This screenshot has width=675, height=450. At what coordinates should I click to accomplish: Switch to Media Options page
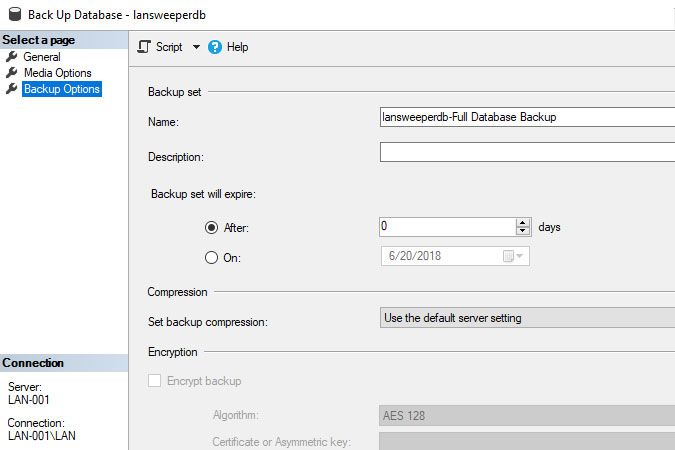tap(57, 73)
